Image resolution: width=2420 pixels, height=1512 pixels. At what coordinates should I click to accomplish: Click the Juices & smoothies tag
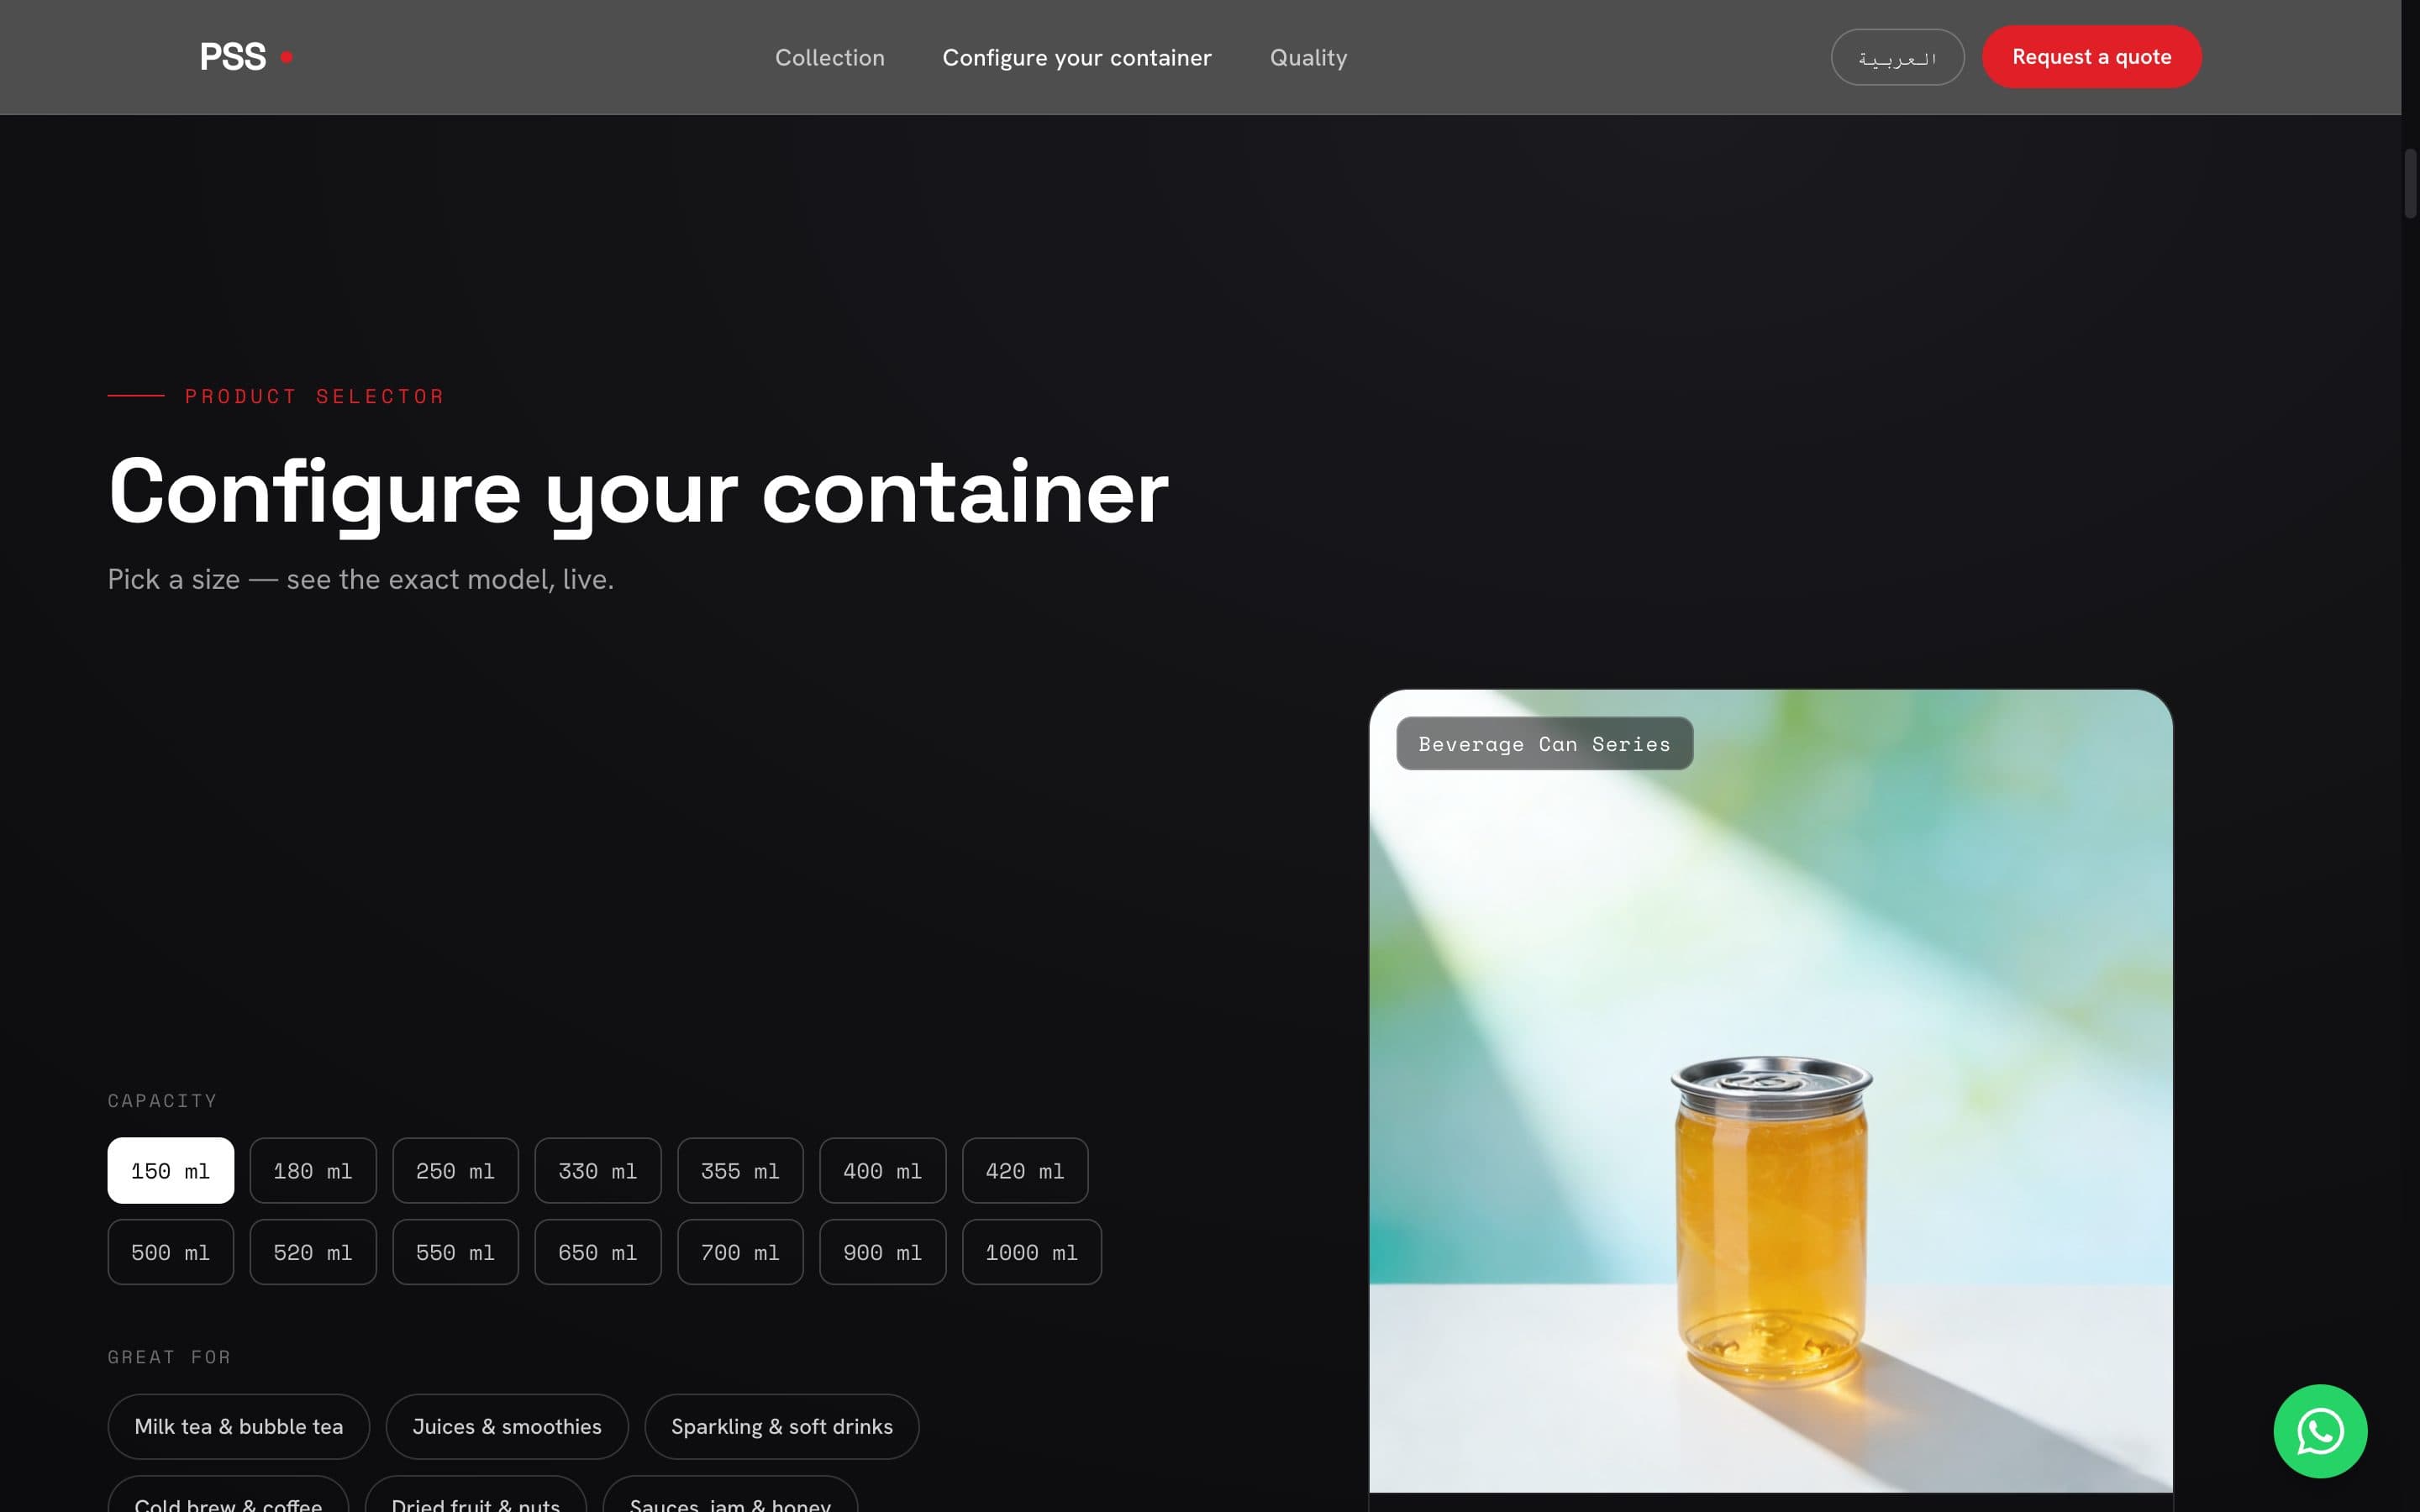click(507, 1426)
